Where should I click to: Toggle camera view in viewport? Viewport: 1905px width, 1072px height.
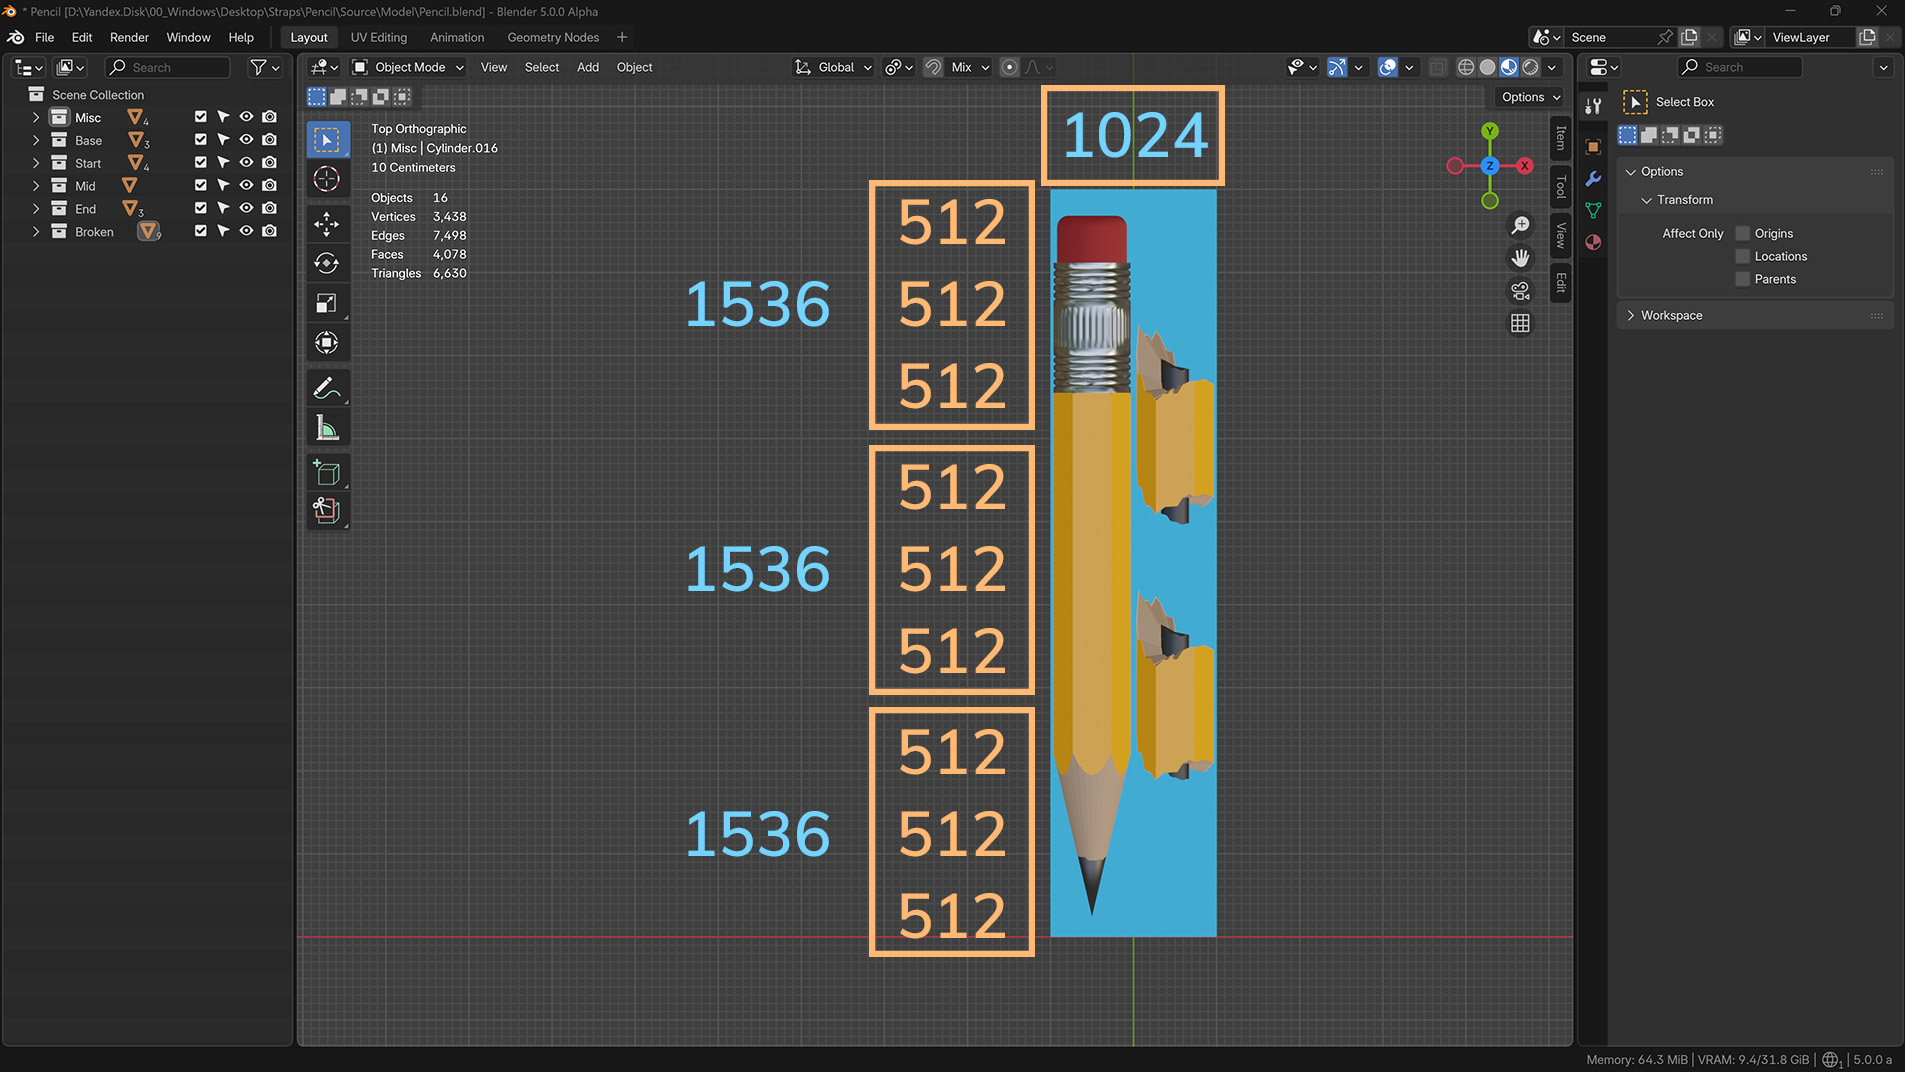1520,290
